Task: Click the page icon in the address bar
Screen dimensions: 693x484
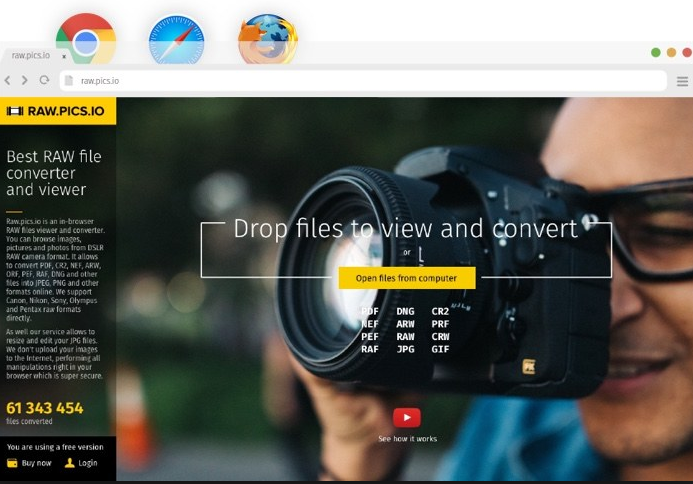Action: [69, 80]
